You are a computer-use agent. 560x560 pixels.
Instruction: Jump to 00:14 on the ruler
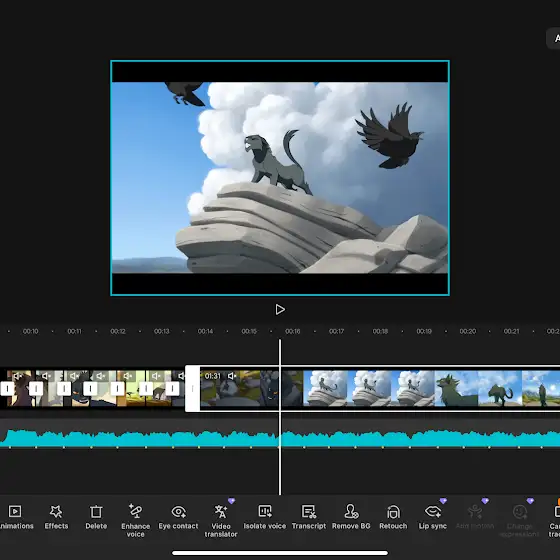click(205, 331)
